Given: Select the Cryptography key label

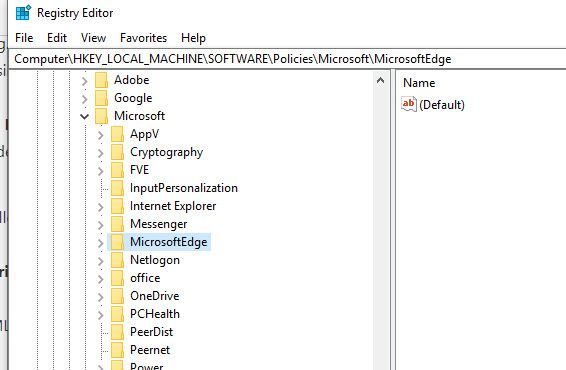Looking at the screenshot, I should pyautogui.click(x=166, y=152).
